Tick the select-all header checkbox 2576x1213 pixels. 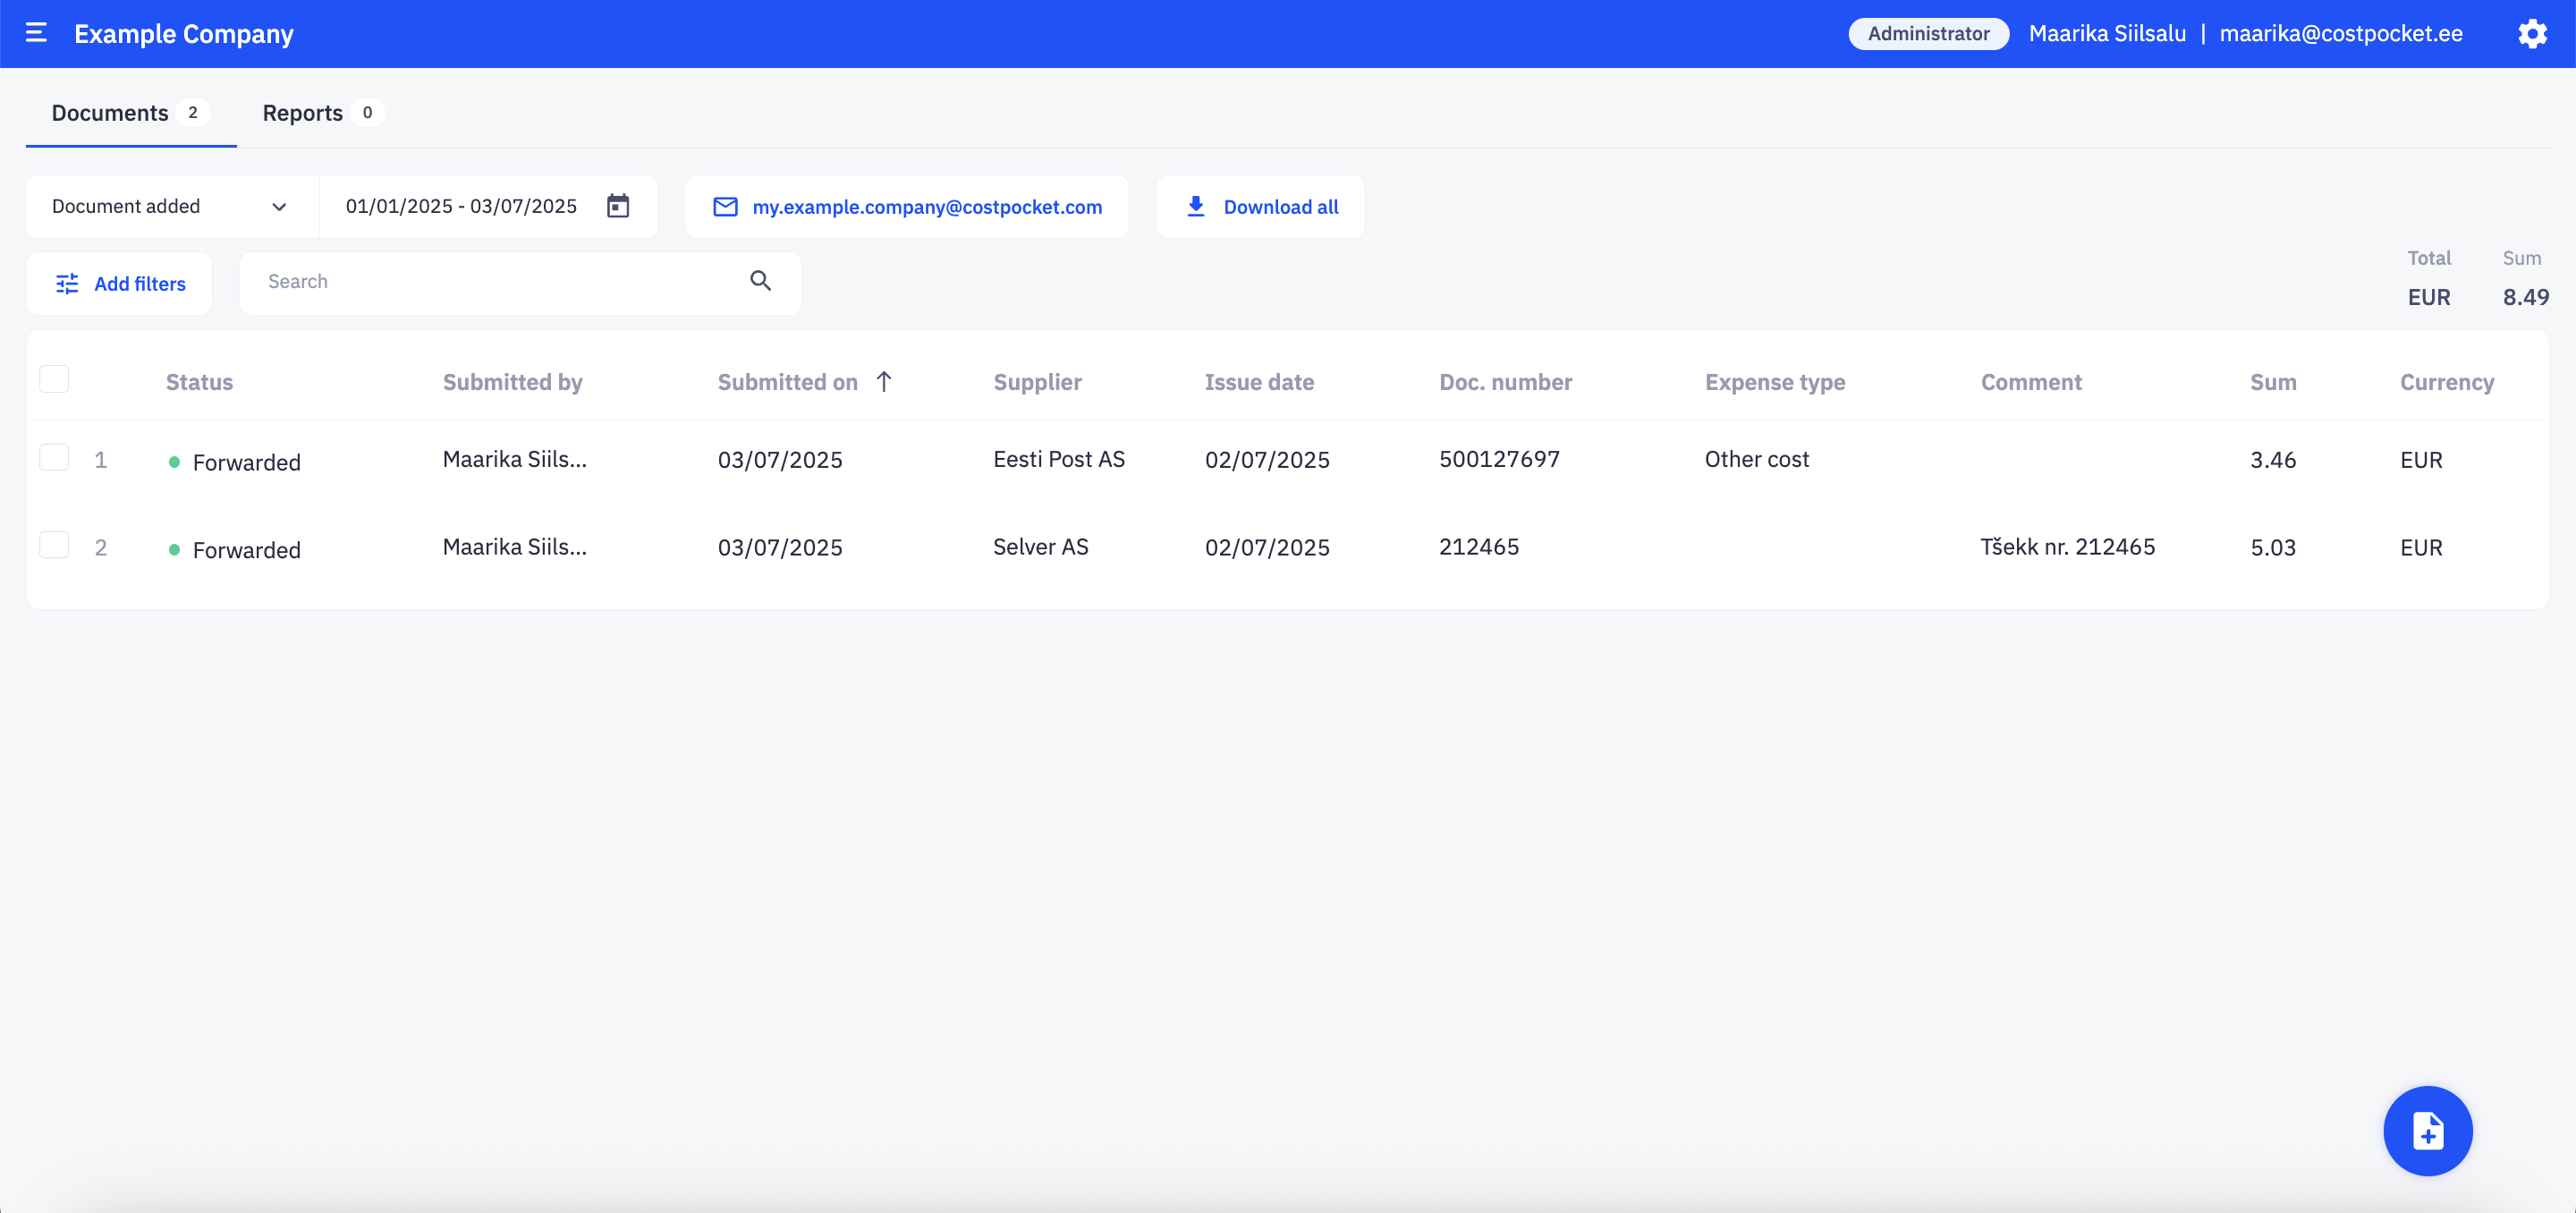coord(54,379)
